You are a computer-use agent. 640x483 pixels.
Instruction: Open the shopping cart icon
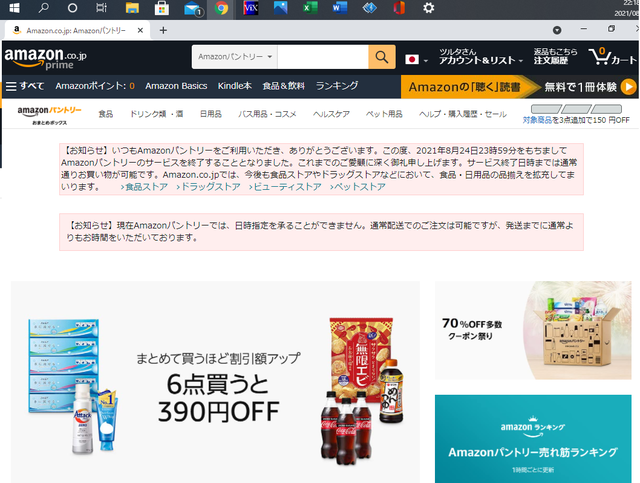(x=612, y=57)
